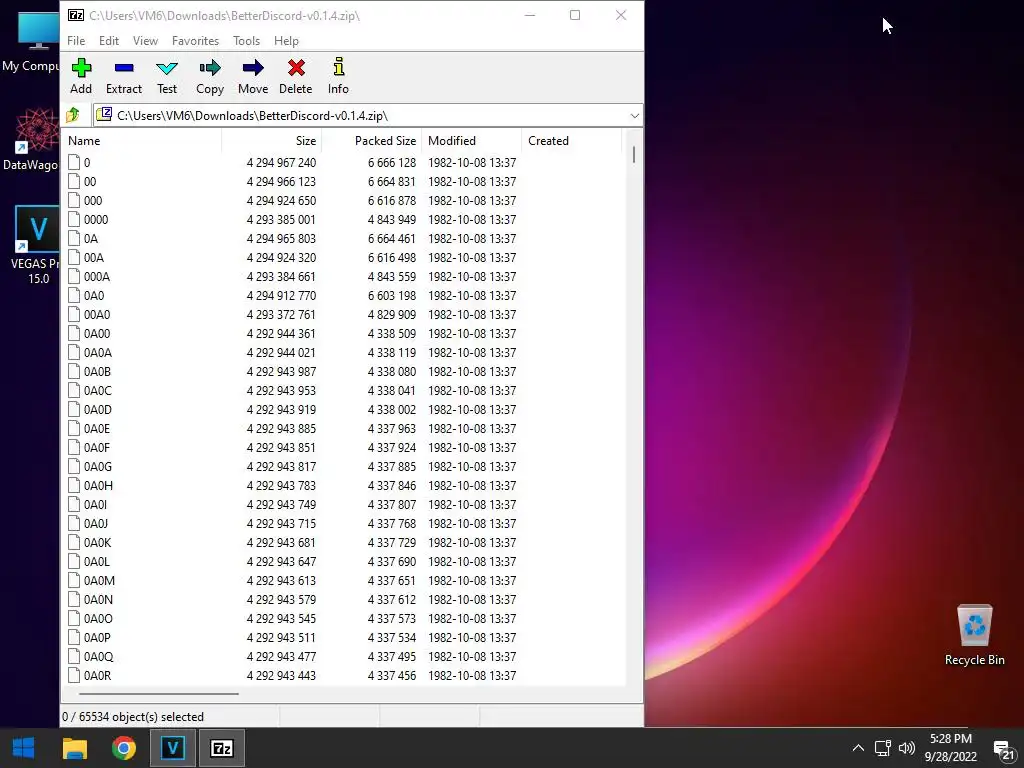Open the View menu
The height and width of the screenshot is (768, 1024).
145,40
